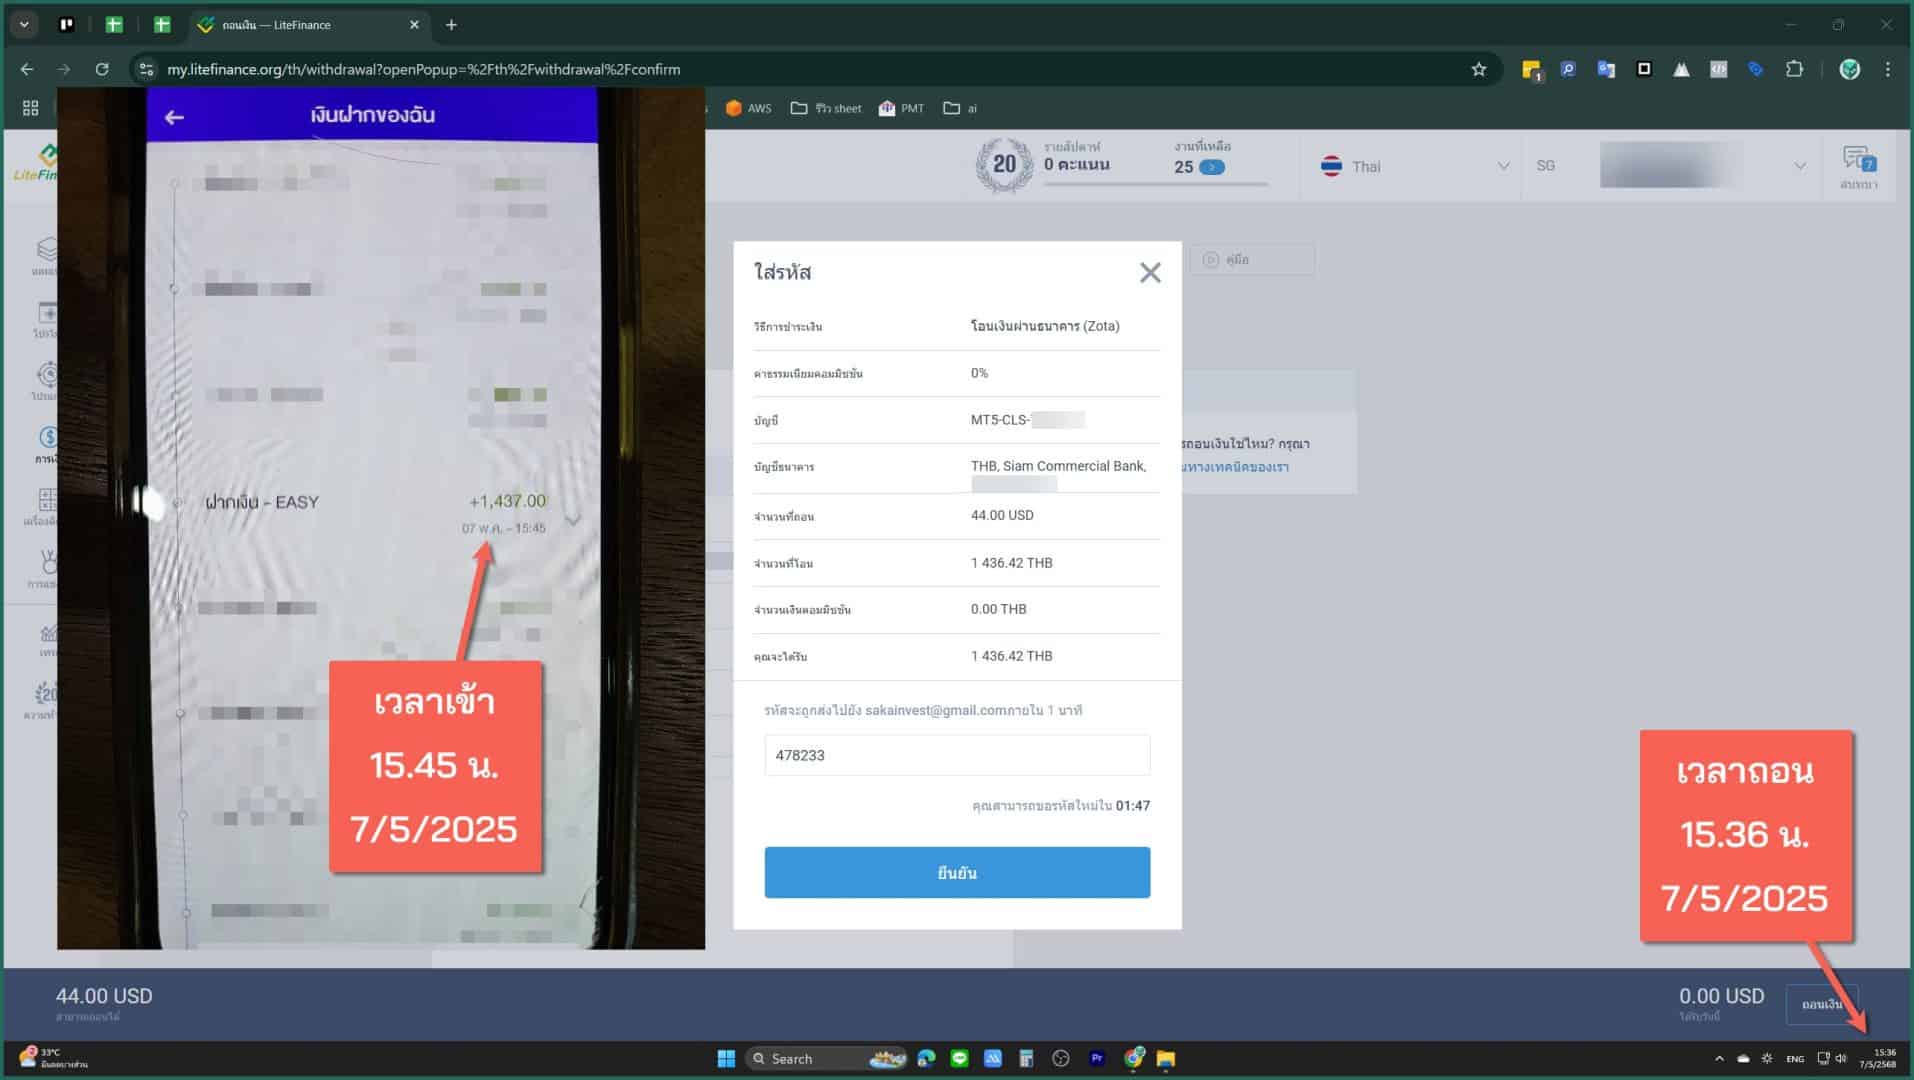Click the blue ยืนยัน confirm button
This screenshot has height=1080, width=1914.
pos(957,872)
